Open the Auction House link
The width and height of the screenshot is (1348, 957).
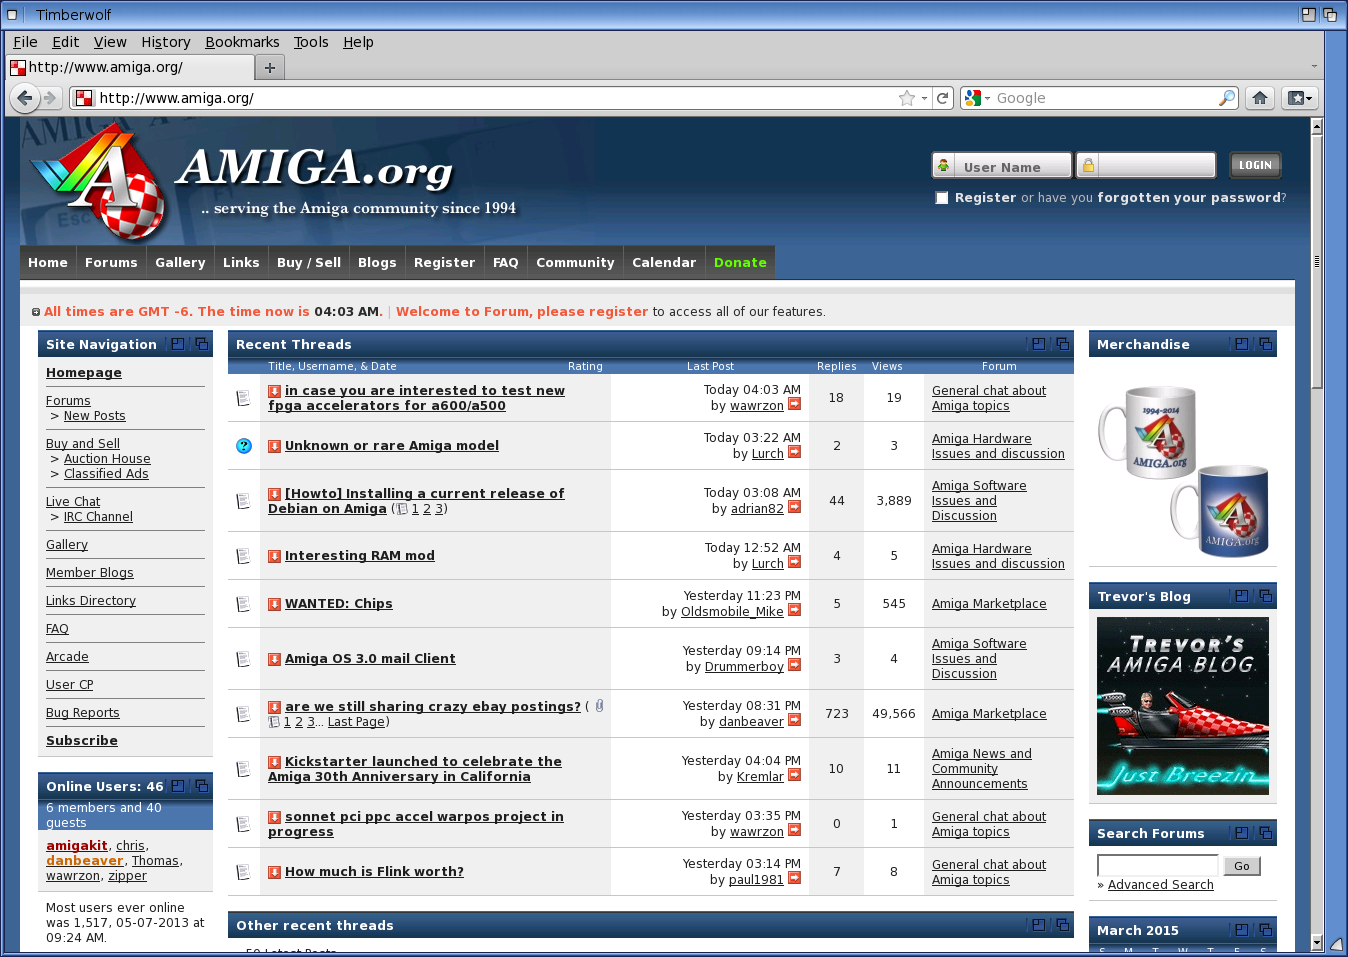click(x=107, y=459)
